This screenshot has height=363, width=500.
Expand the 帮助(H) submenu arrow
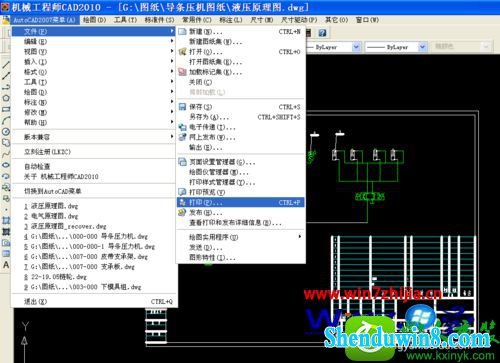tap(172, 122)
